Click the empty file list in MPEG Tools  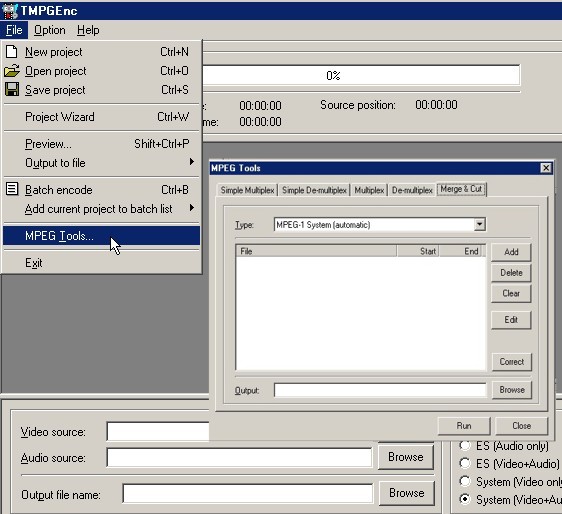[361, 313]
